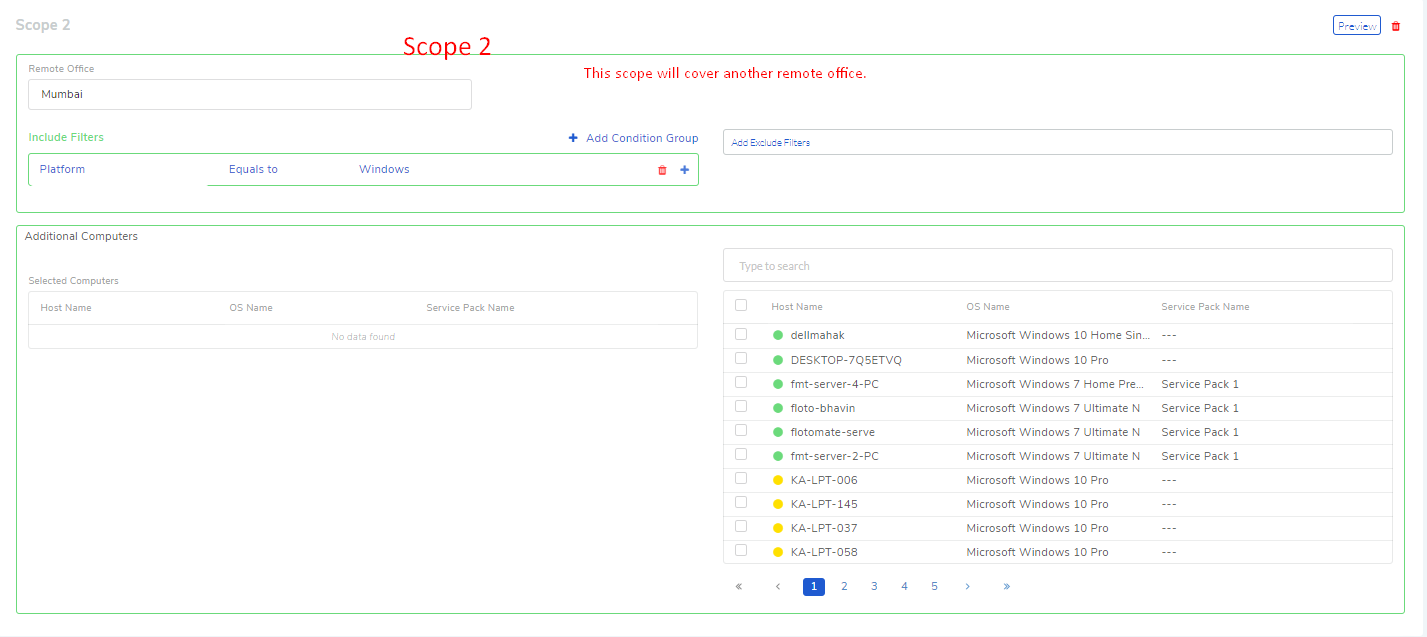Open the Remote Office Mumbai dropdown
The image size is (1427, 637).
pyautogui.click(x=250, y=94)
